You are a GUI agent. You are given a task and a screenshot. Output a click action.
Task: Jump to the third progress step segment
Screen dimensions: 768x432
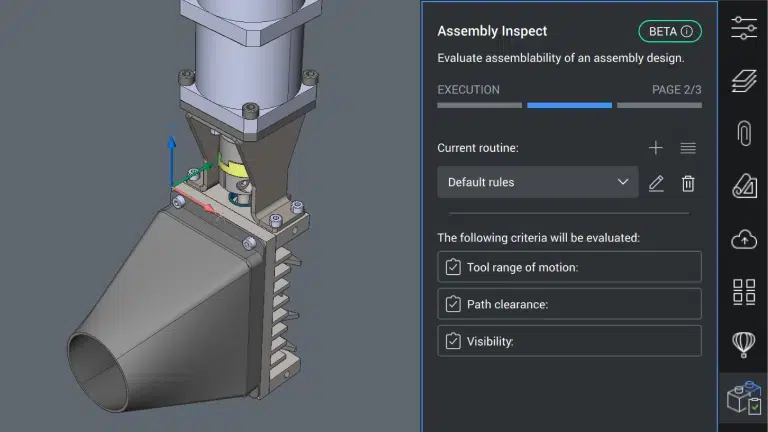click(659, 104)
